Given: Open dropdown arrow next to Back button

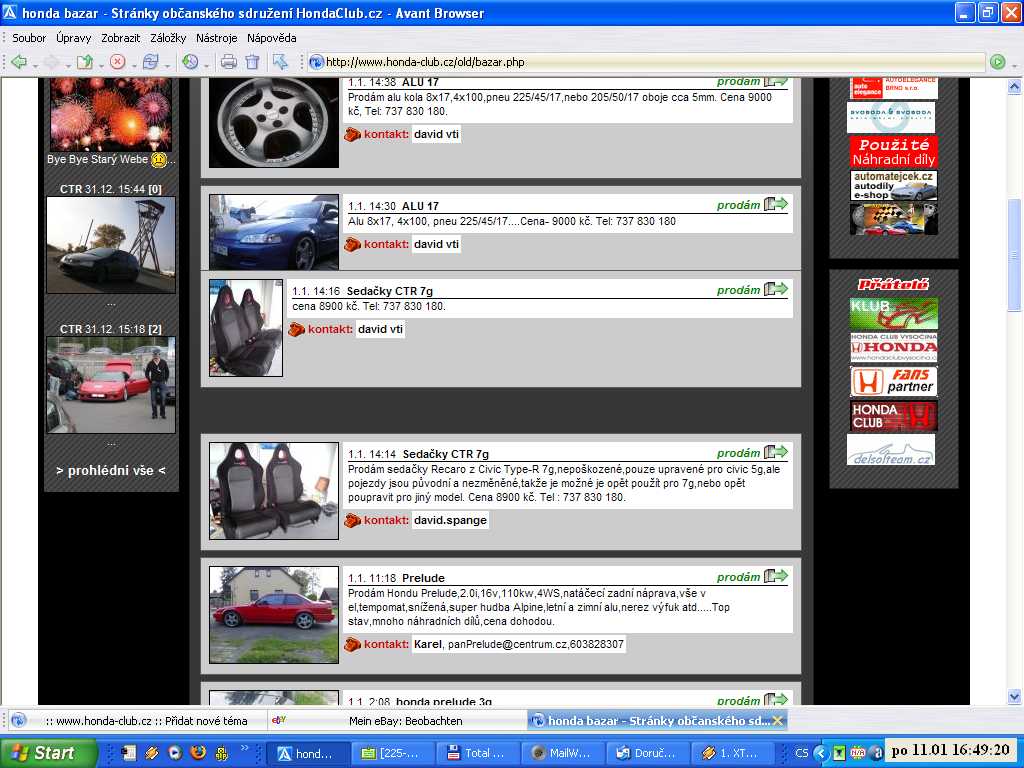Looking at the screenshot, I should coord(33,63).
